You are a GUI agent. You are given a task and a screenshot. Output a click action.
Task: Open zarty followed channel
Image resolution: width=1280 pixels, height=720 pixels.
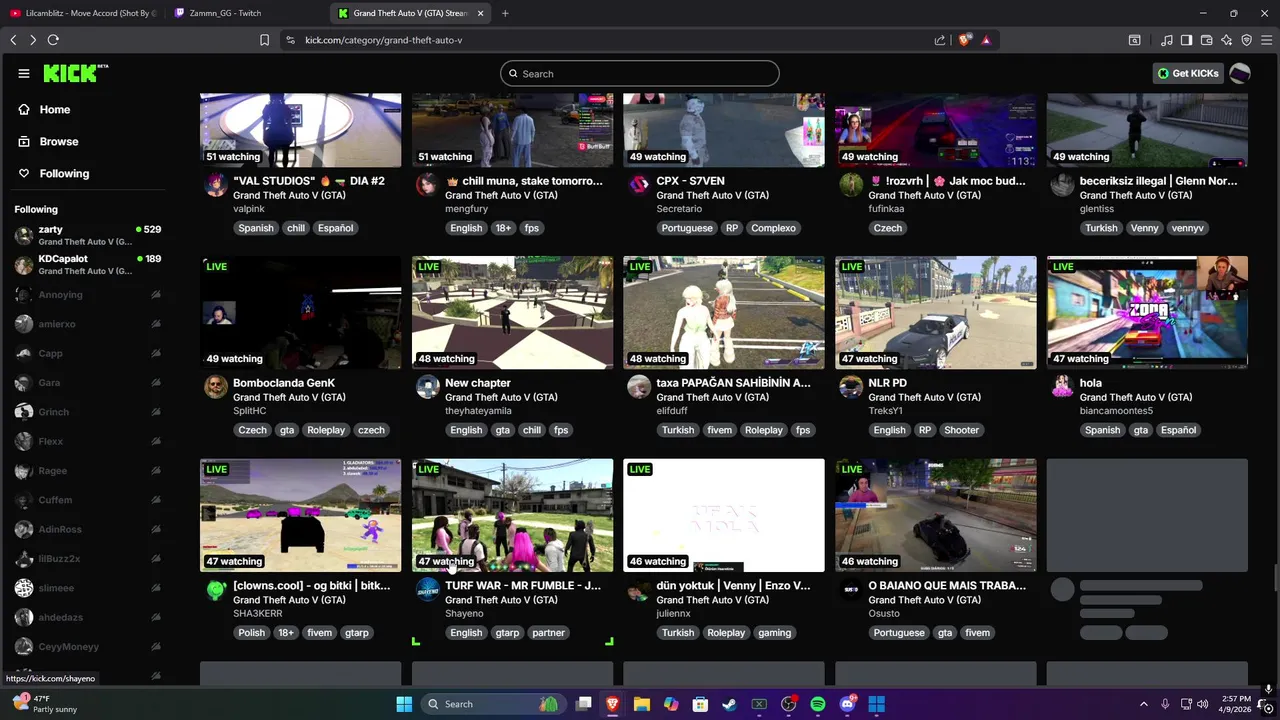coord(87,235)
